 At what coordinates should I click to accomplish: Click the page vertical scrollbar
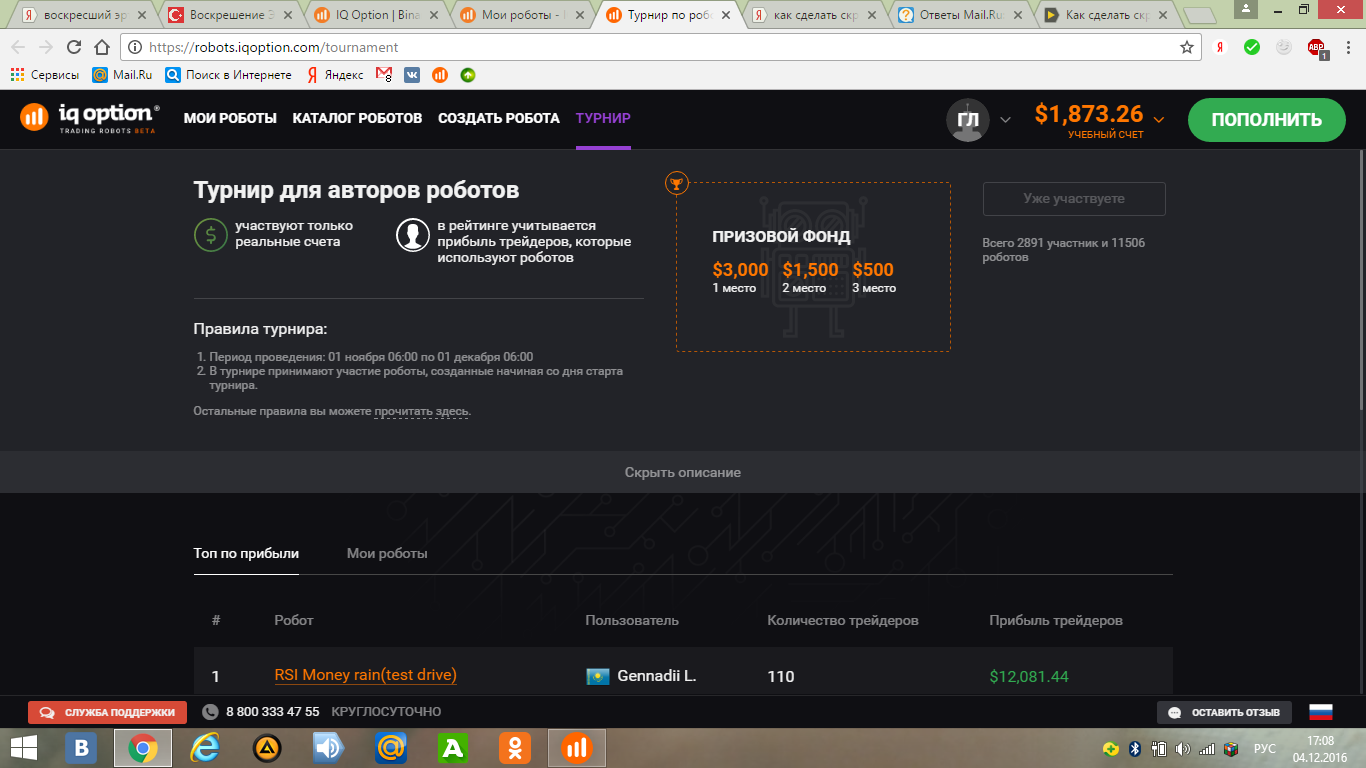tap(1360, 280)
